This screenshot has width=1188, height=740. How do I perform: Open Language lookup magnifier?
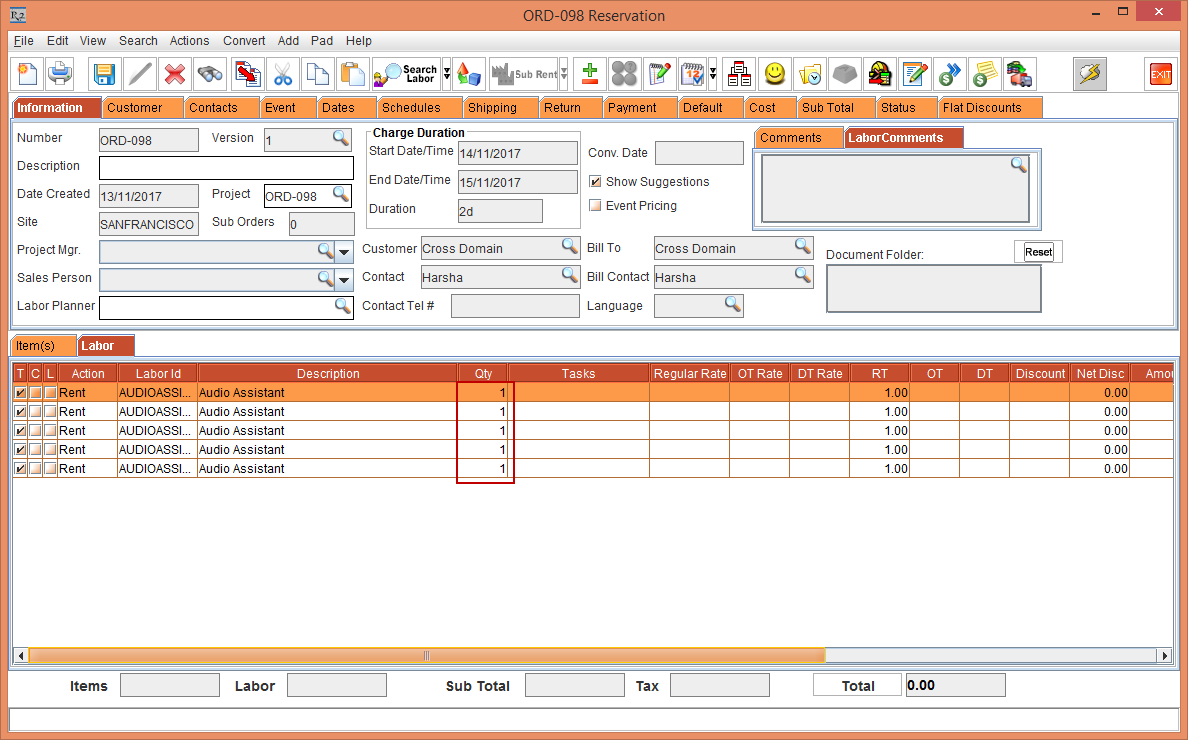tap(733, 304)
